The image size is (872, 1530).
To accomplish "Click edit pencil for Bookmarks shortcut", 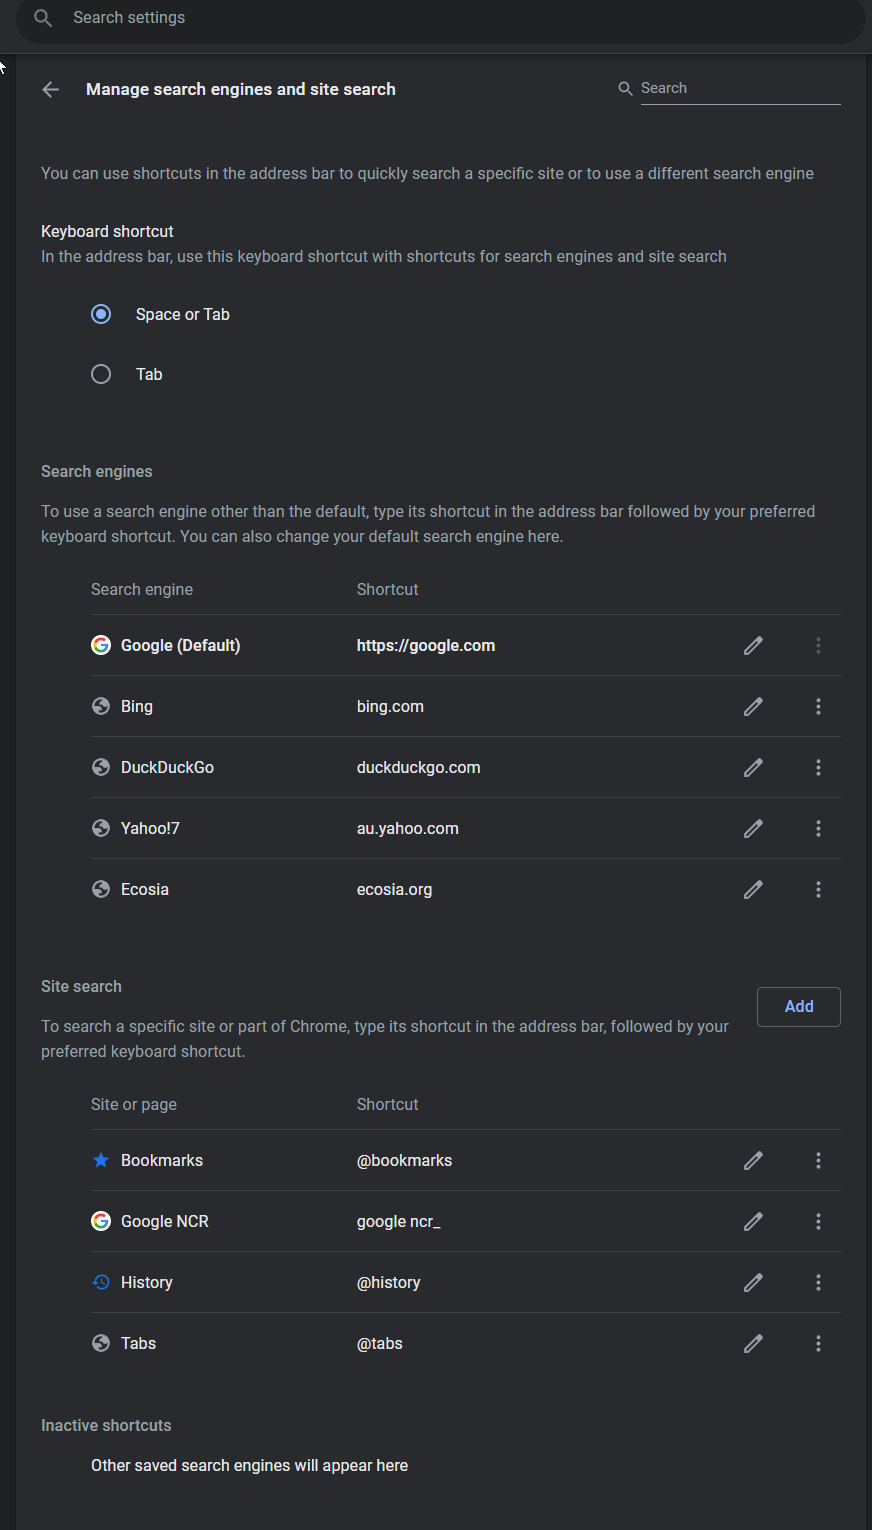I will point(753,1161).
